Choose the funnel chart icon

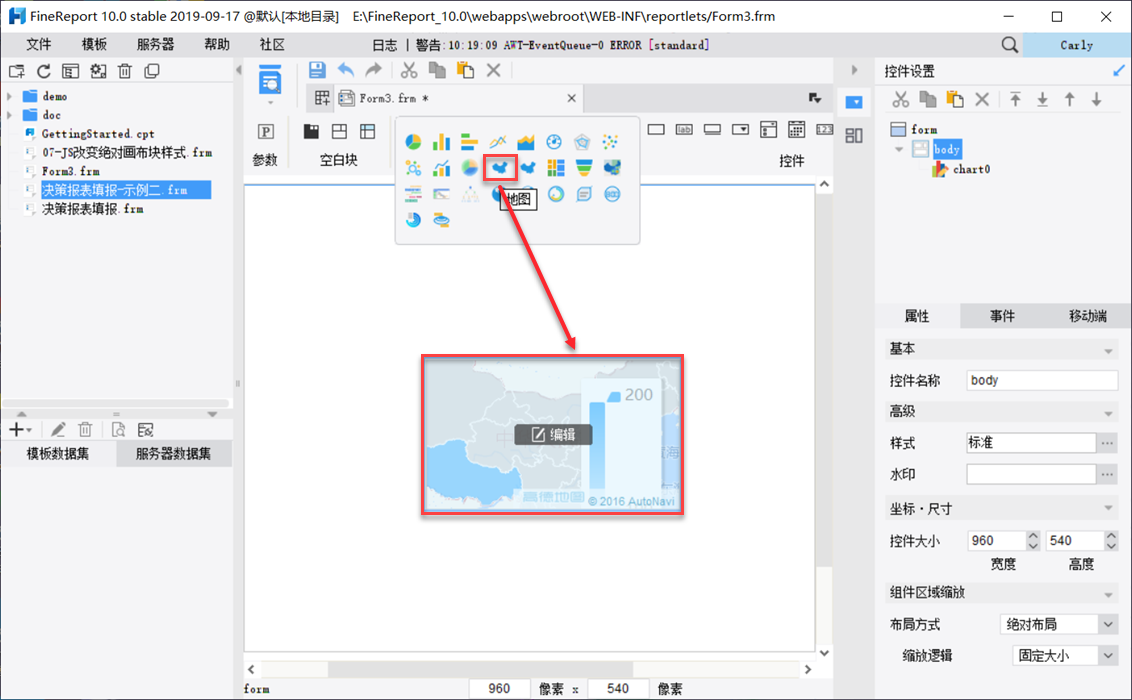coord(584,168)
